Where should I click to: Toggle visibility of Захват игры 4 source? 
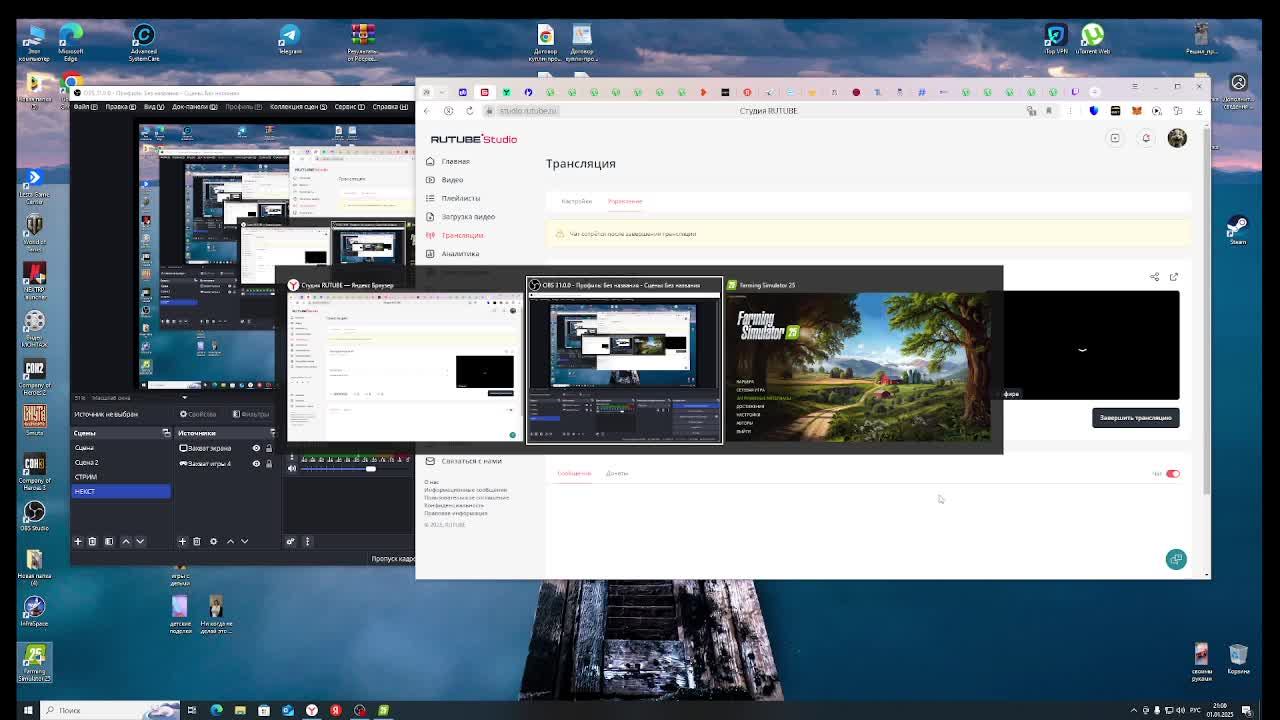[x=256, y=463]
